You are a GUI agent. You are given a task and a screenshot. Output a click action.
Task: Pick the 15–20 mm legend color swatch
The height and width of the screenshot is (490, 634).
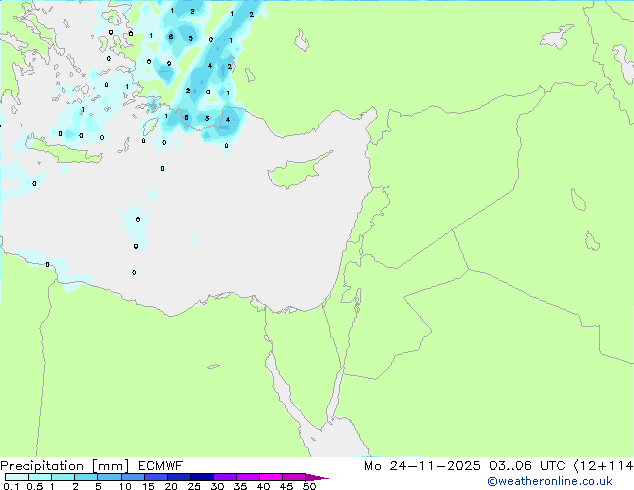(155, 477)
